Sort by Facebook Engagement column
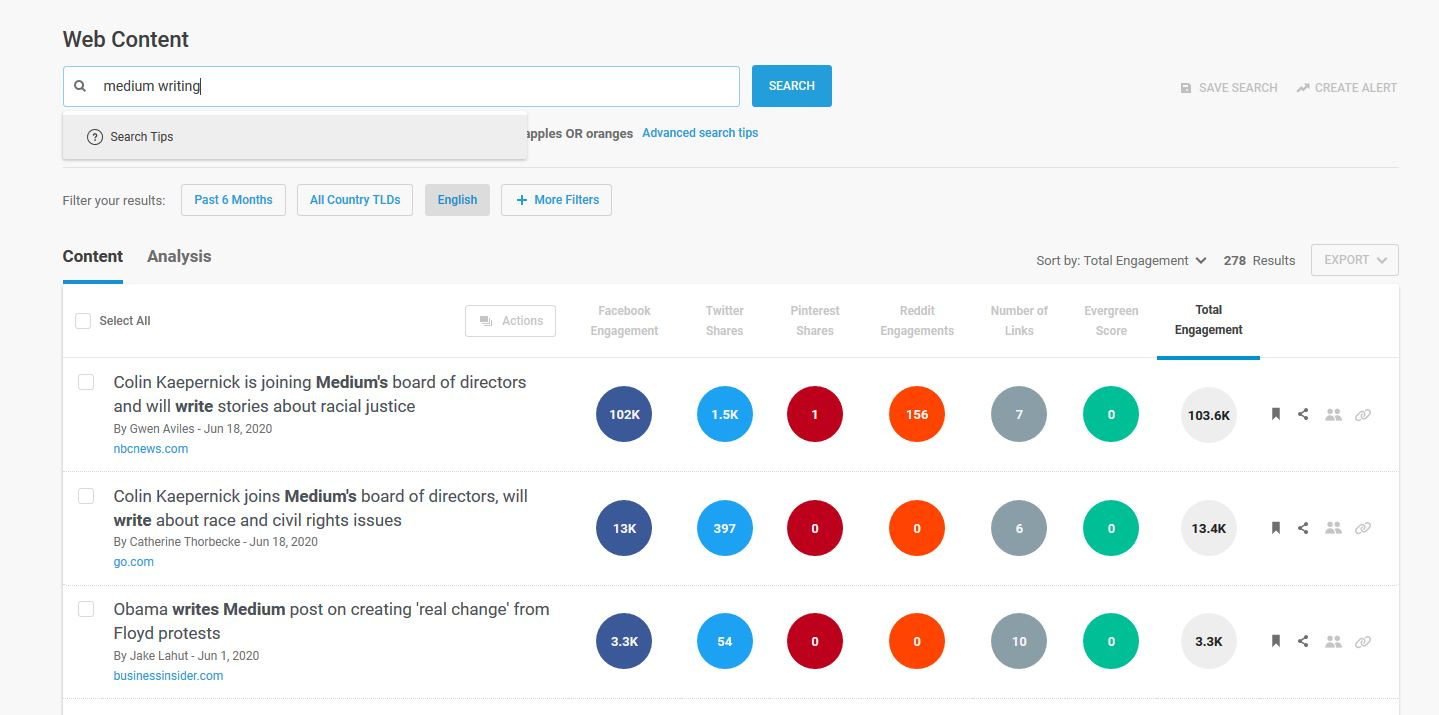Screen dimensions: 1439x715 point(624,321)
